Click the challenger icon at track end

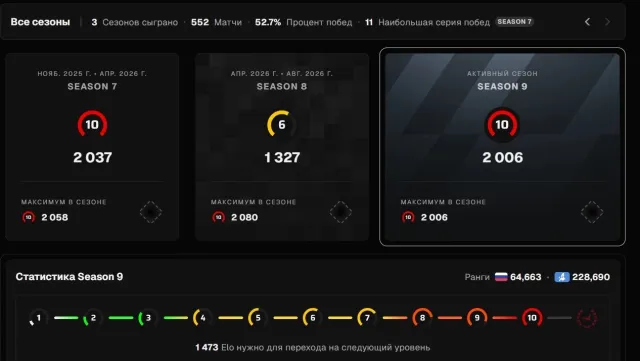point(587,318)
